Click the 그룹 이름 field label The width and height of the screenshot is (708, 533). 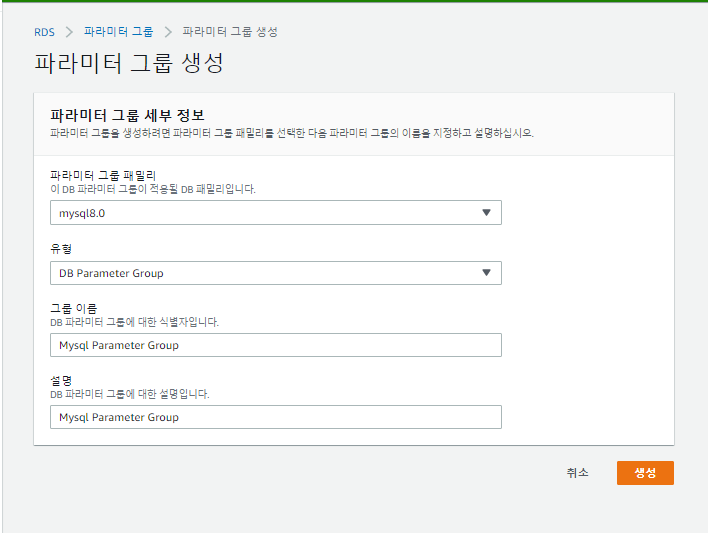tap(74, 309)
